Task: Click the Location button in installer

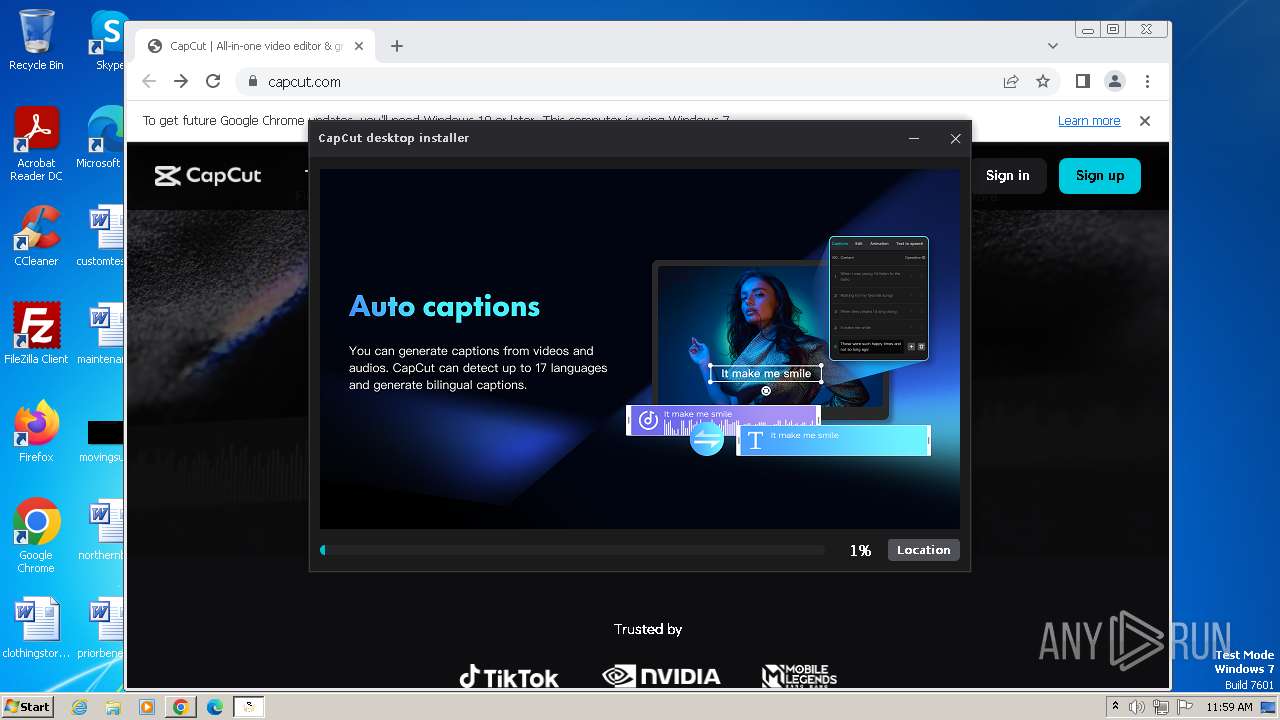Action: pos(923,550)
